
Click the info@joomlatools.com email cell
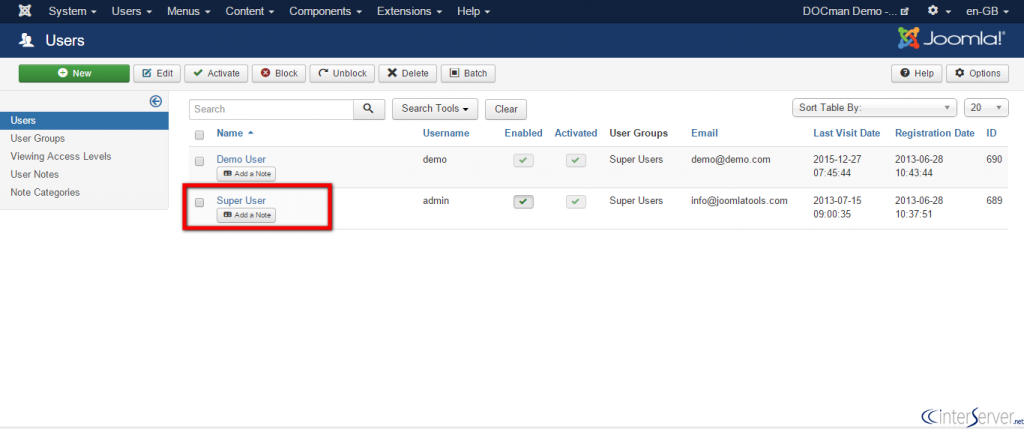(739, 200)
